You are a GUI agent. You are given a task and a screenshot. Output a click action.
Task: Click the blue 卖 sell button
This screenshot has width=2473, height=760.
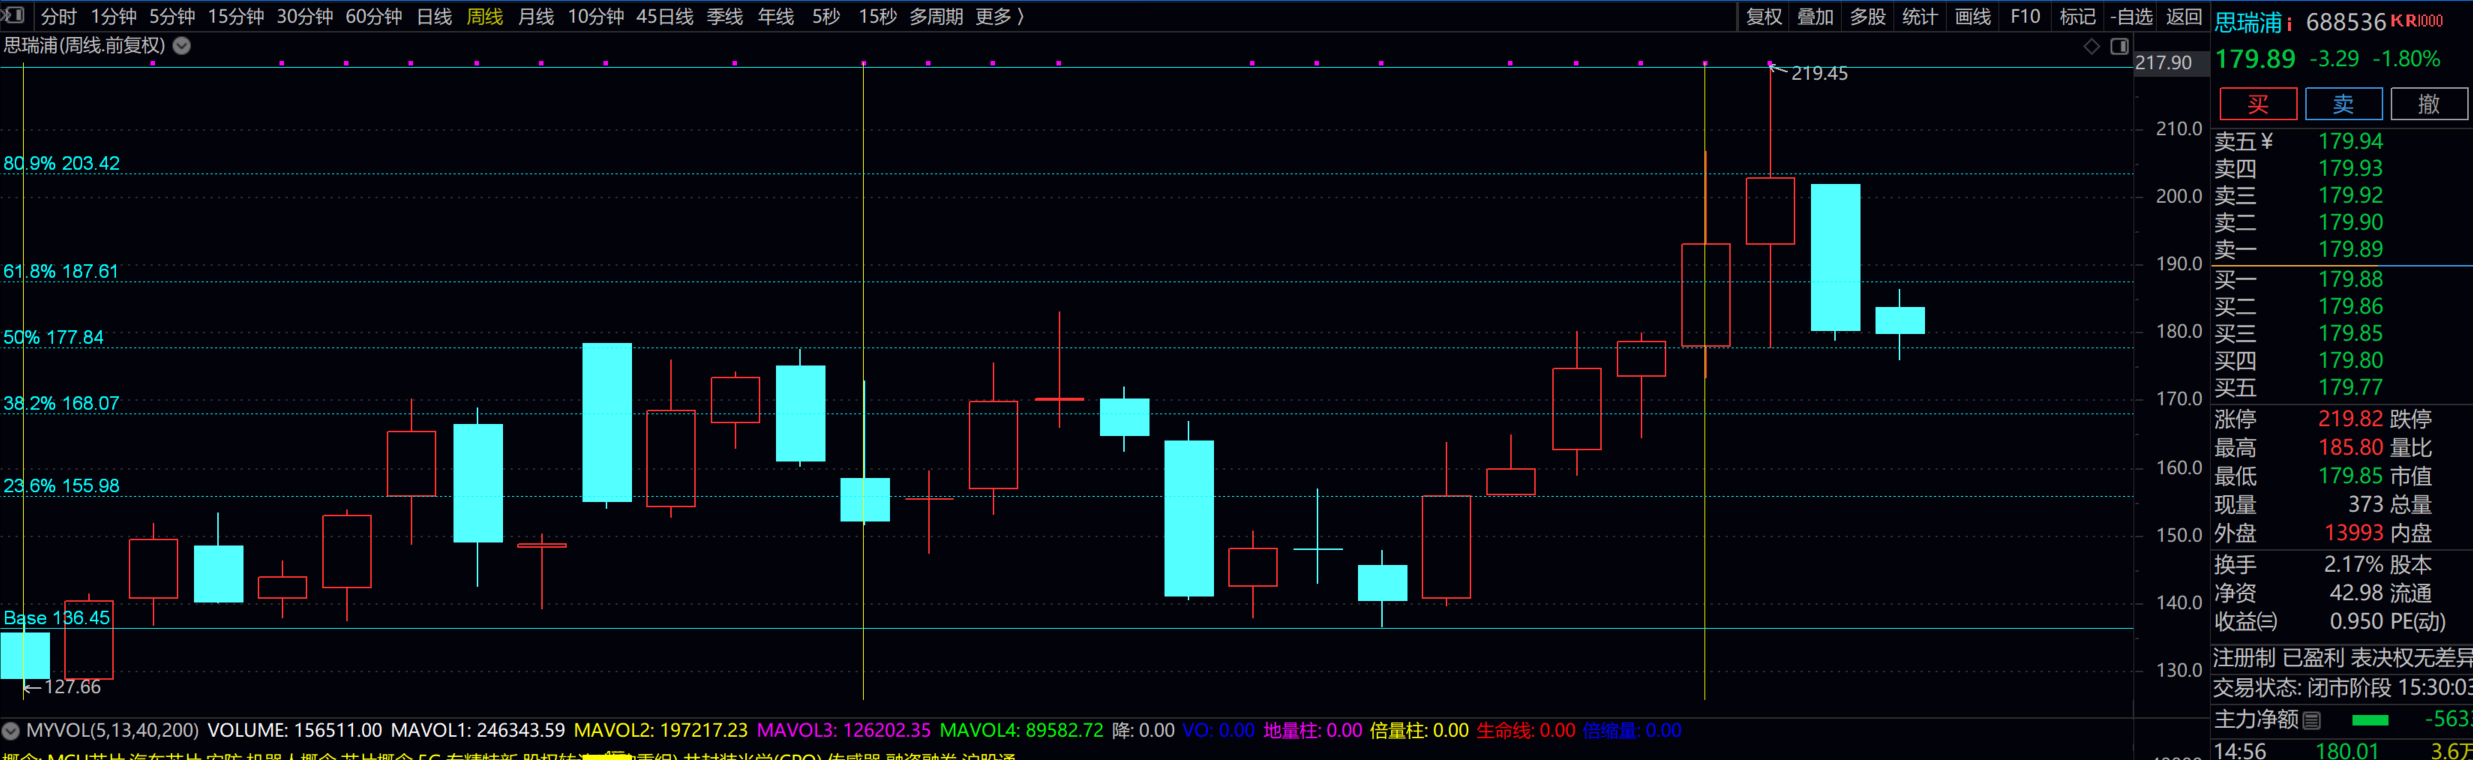(2343, 104)
